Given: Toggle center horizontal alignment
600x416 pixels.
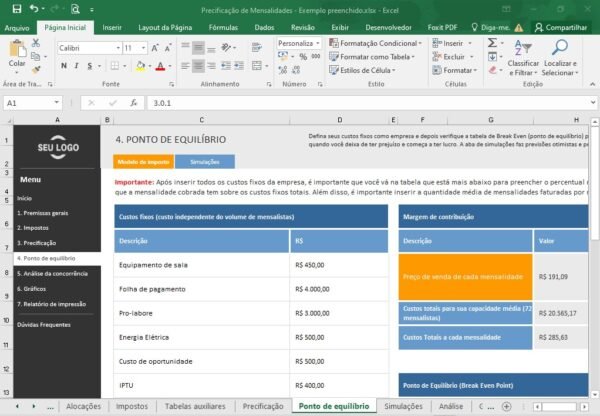Looking at the screenshot, I should (198, 66).
